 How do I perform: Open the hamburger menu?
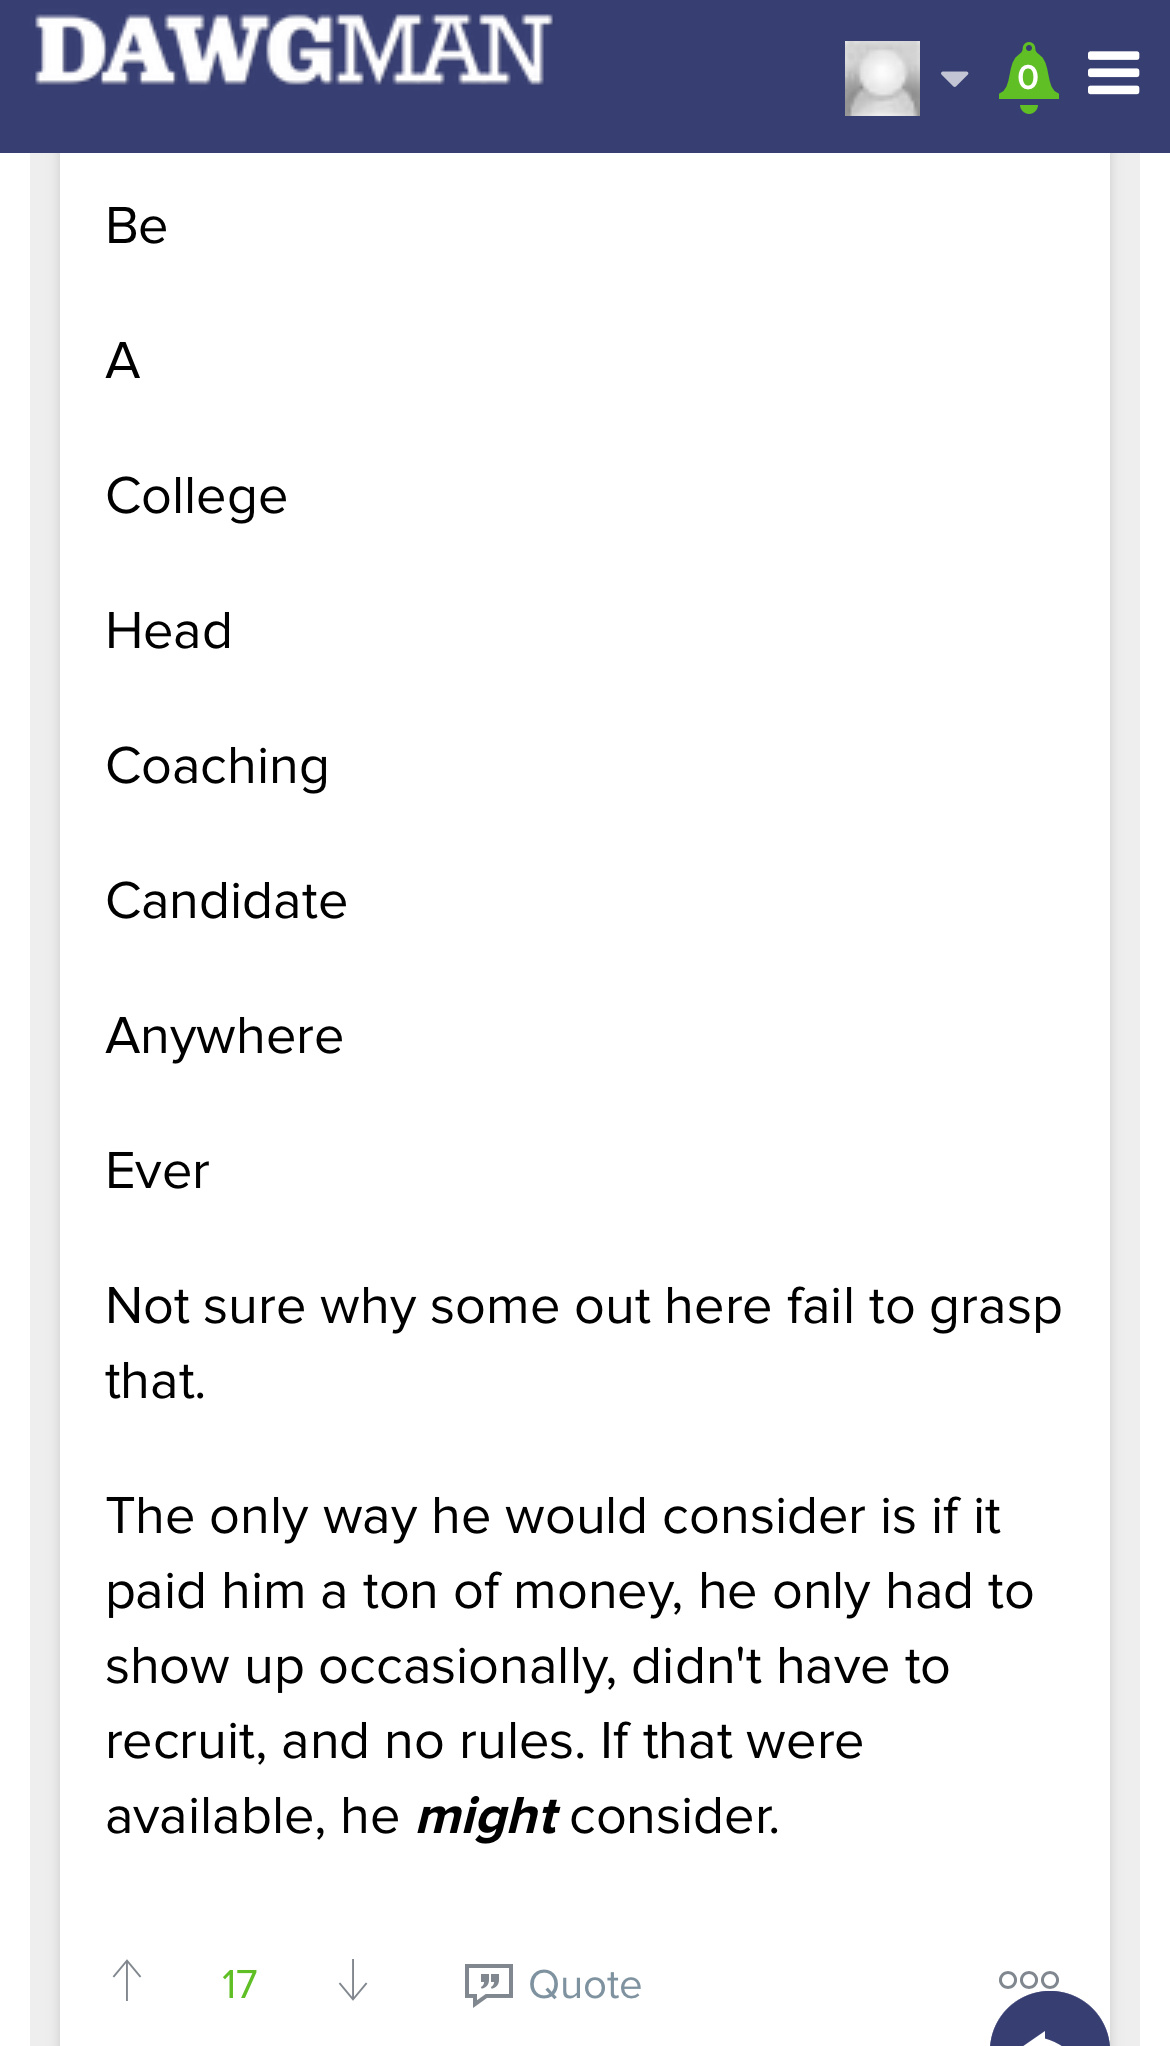1113,74
